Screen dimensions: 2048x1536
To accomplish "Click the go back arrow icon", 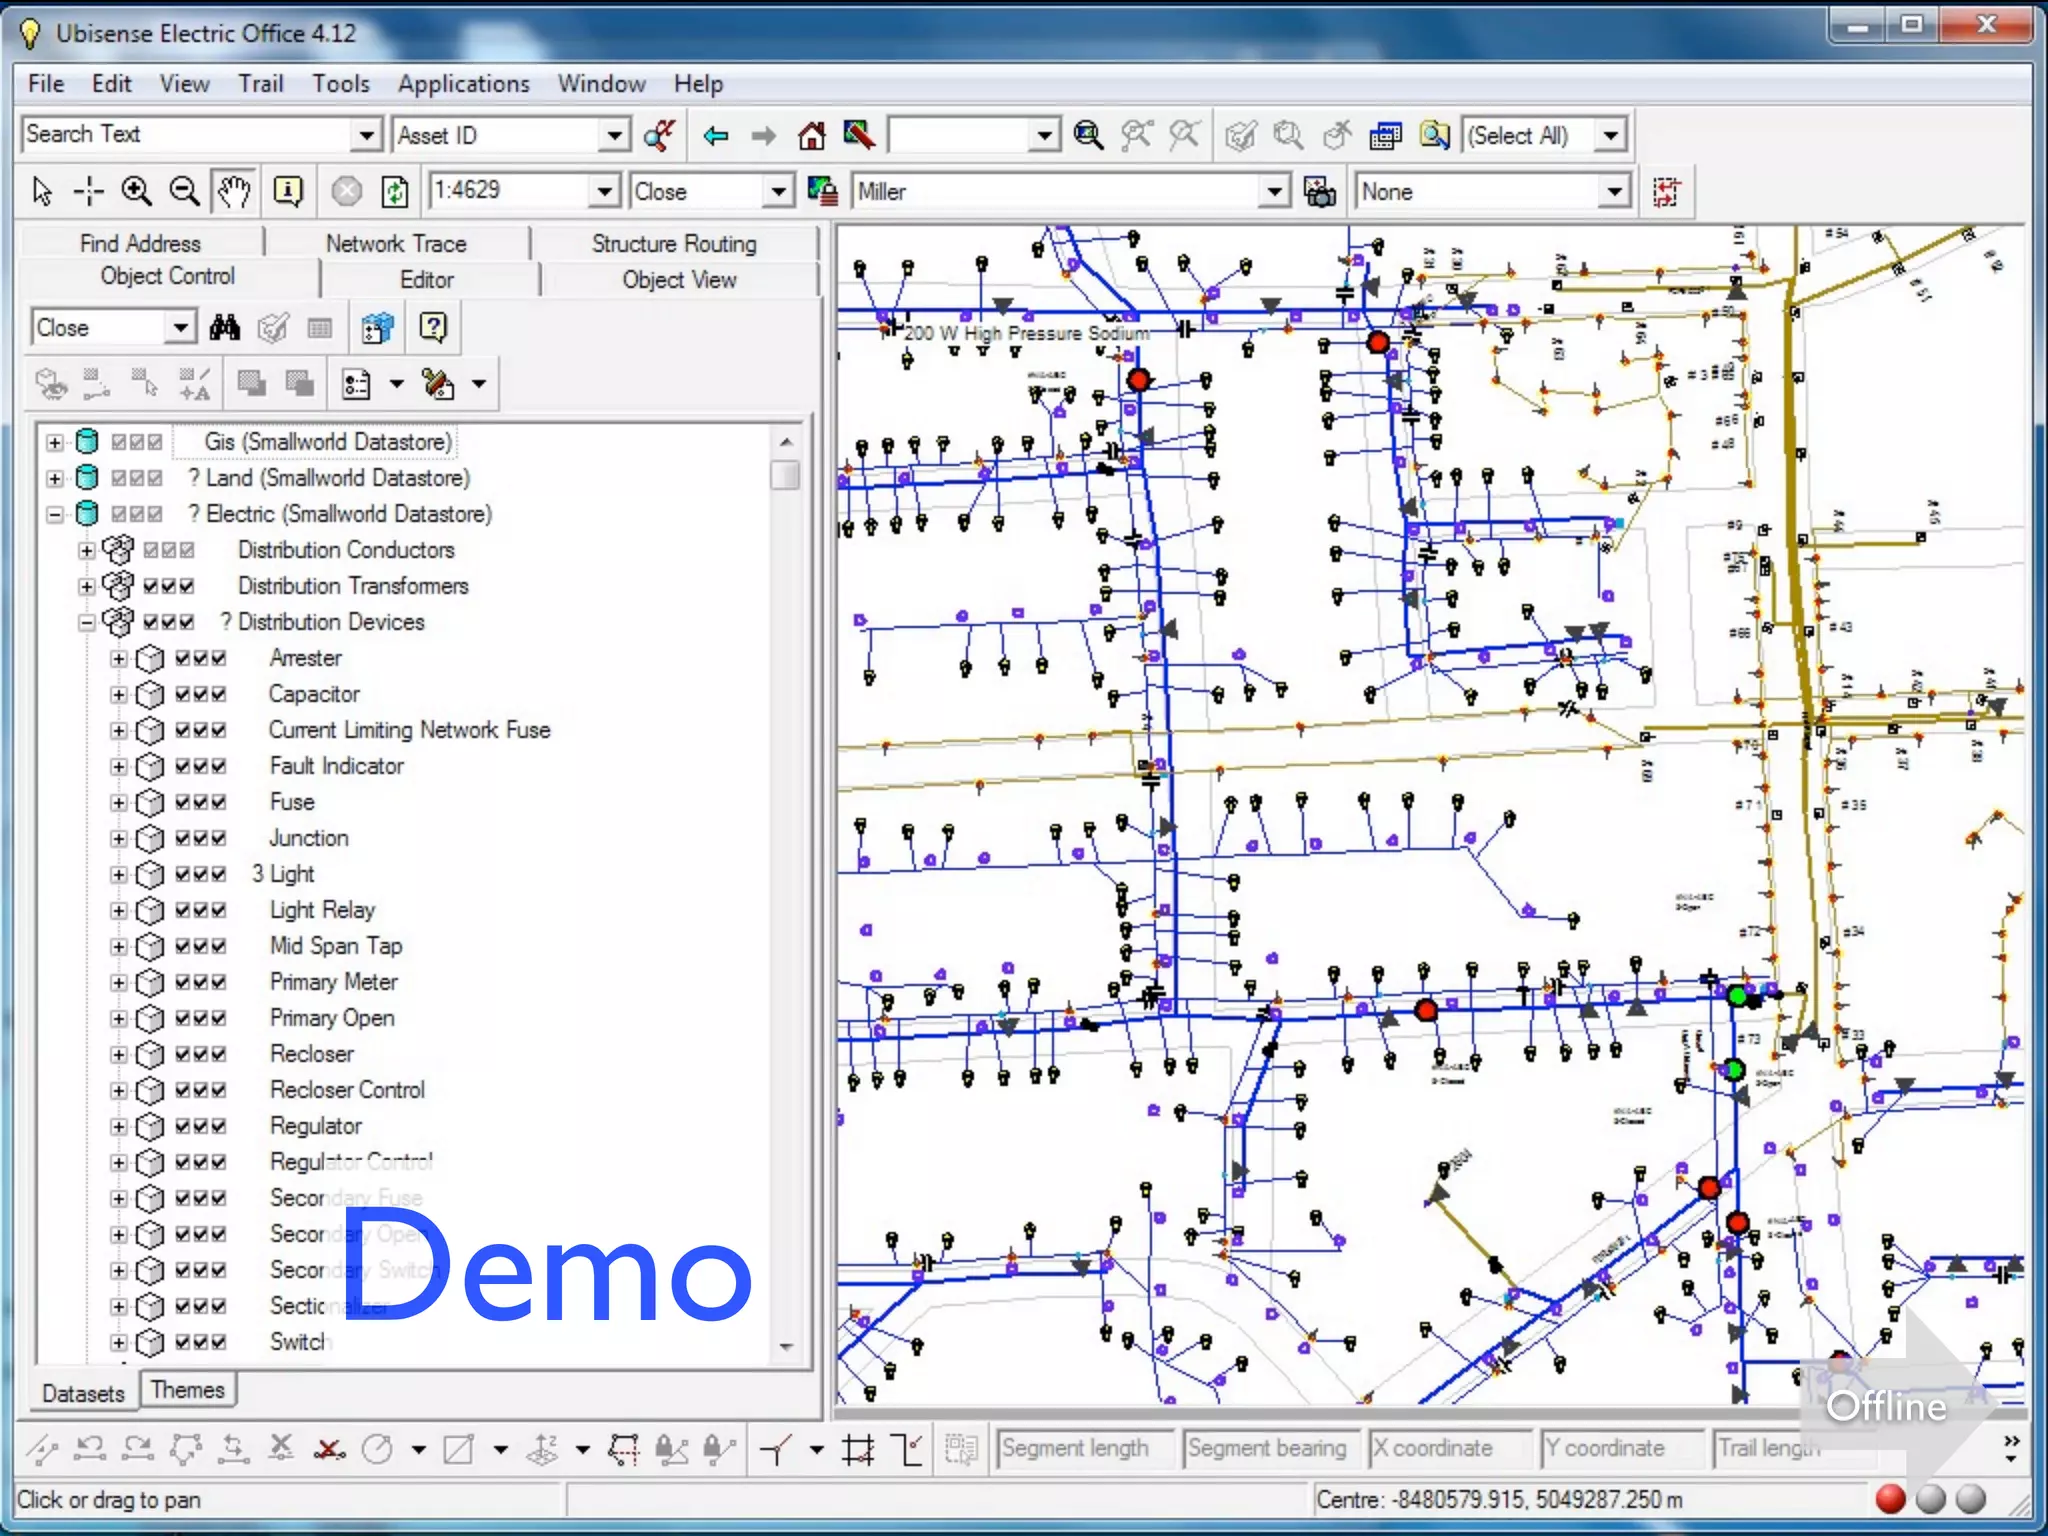I will 715,135.
